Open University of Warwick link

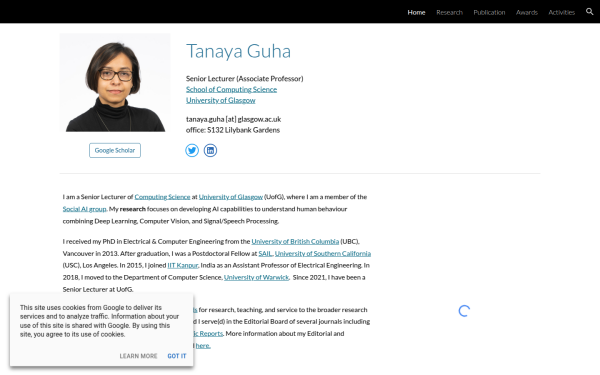click(256, 277)
